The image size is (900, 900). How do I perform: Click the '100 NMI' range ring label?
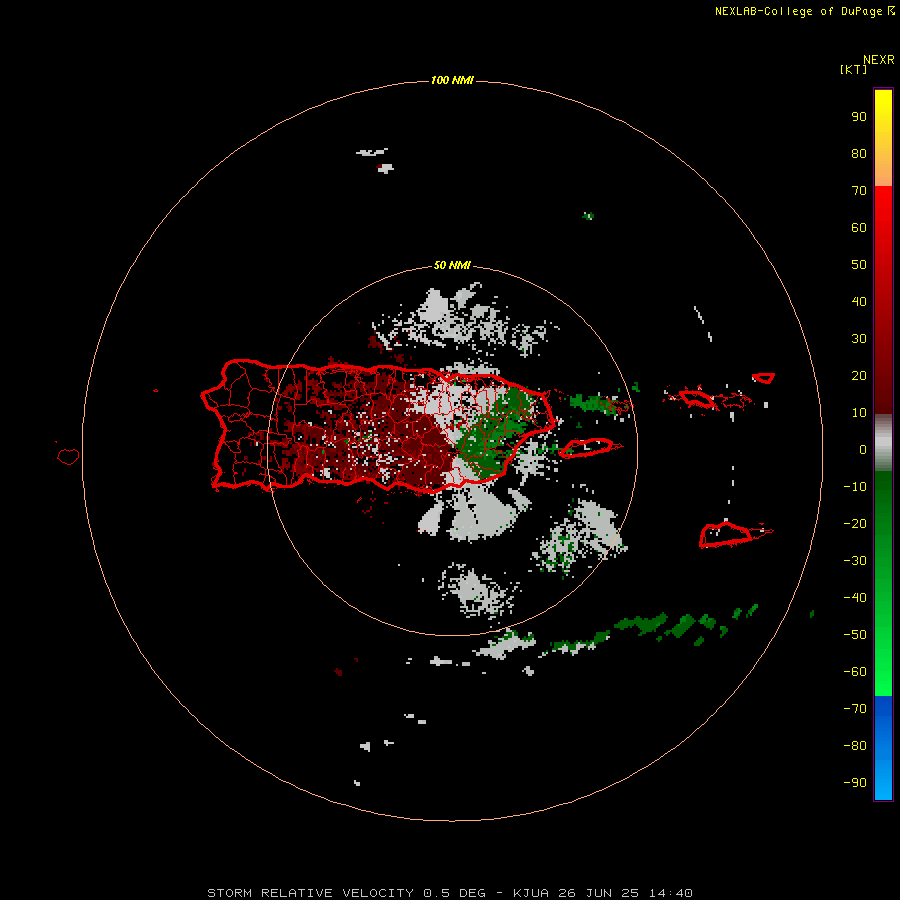[452, 80]
